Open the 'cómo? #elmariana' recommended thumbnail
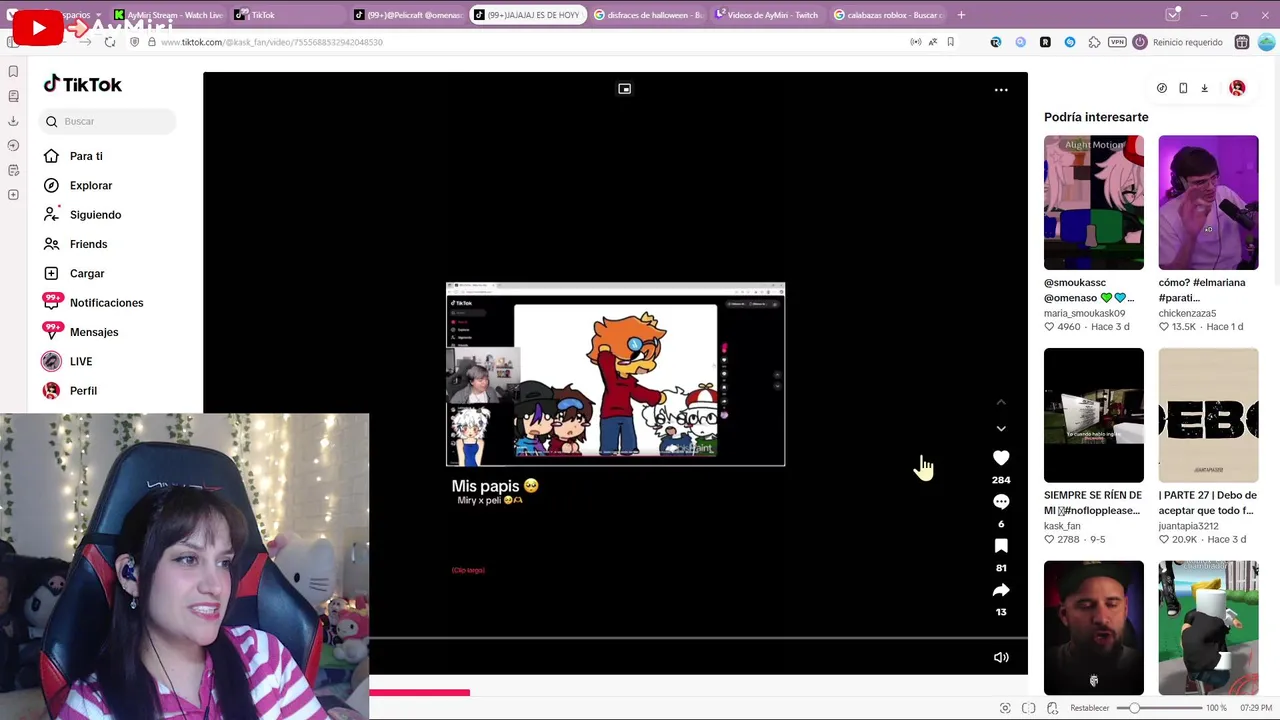 pyautogui.click(x=1208, y=203)
